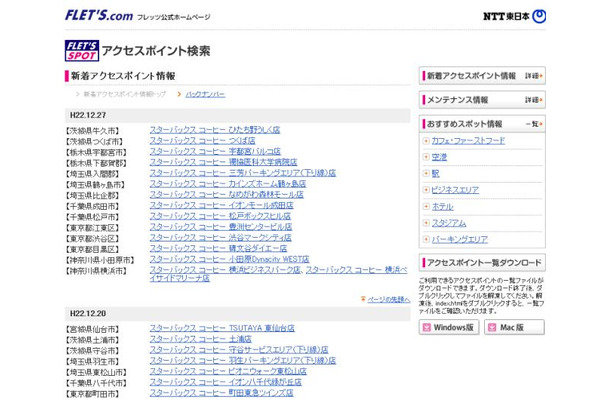Open スターバックス TSUTAYA 東仙台店 link

pos(222,328)
